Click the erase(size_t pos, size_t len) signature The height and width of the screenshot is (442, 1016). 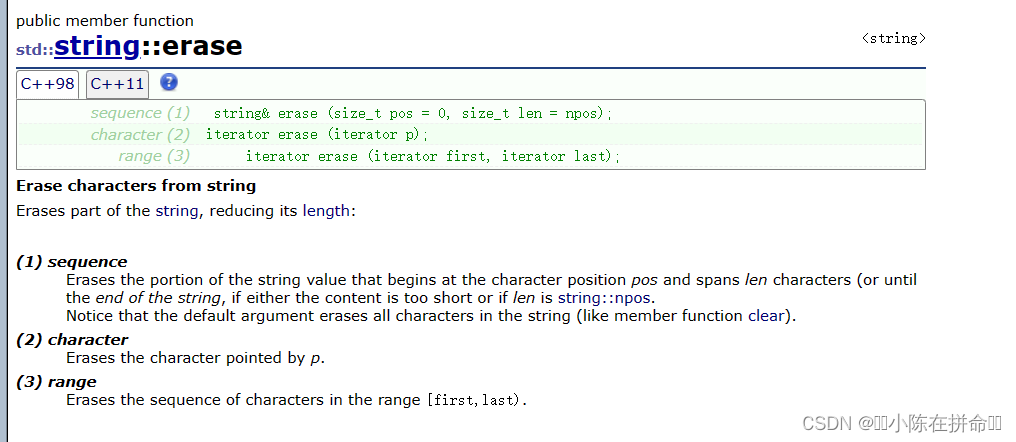[x=413, y=113]
